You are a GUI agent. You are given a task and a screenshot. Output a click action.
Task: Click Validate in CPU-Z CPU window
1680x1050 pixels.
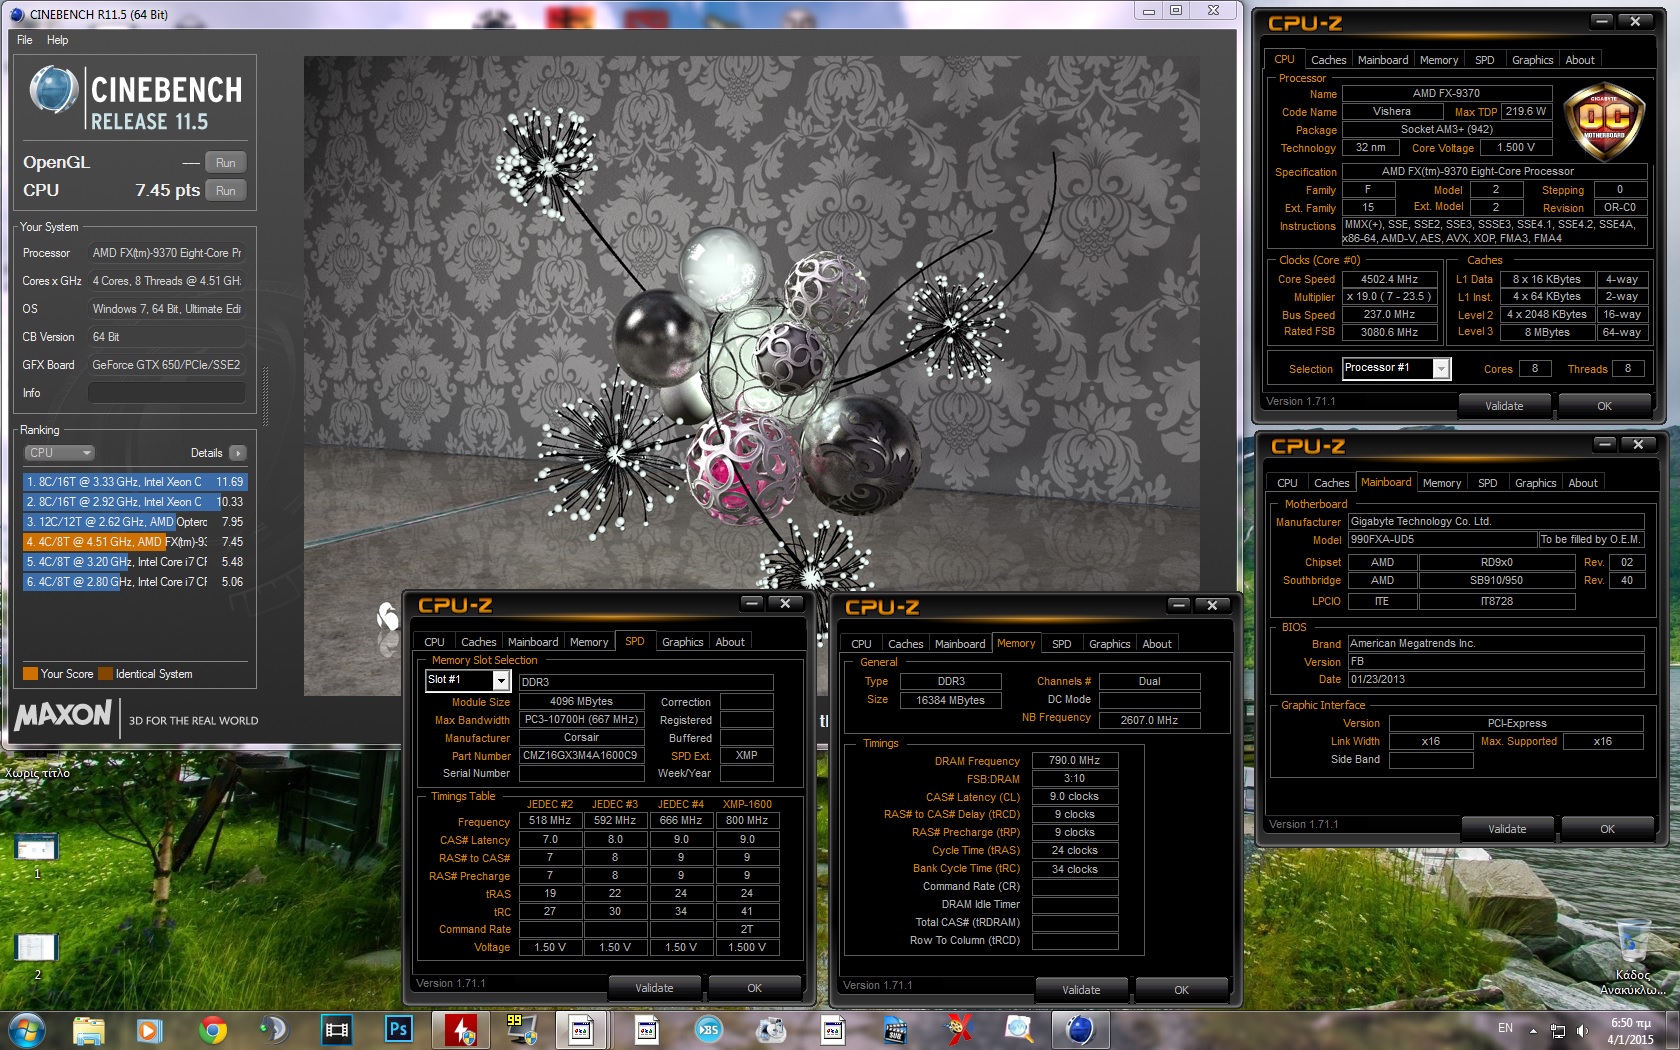click(1504, 406)
